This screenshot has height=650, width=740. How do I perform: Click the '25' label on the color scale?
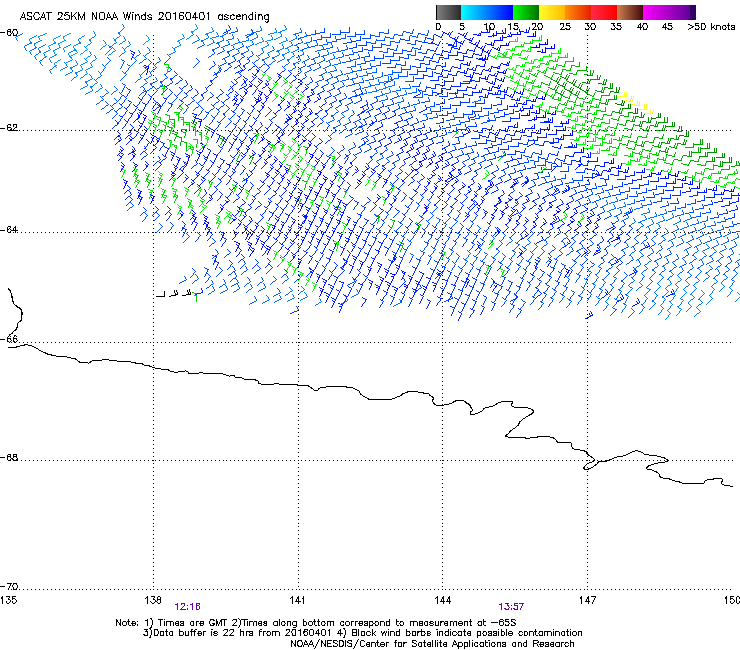[565, 27]
